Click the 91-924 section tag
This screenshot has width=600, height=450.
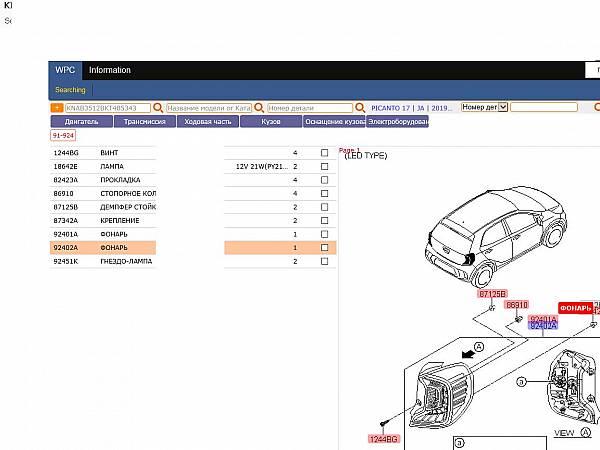[x=63, y=135]
